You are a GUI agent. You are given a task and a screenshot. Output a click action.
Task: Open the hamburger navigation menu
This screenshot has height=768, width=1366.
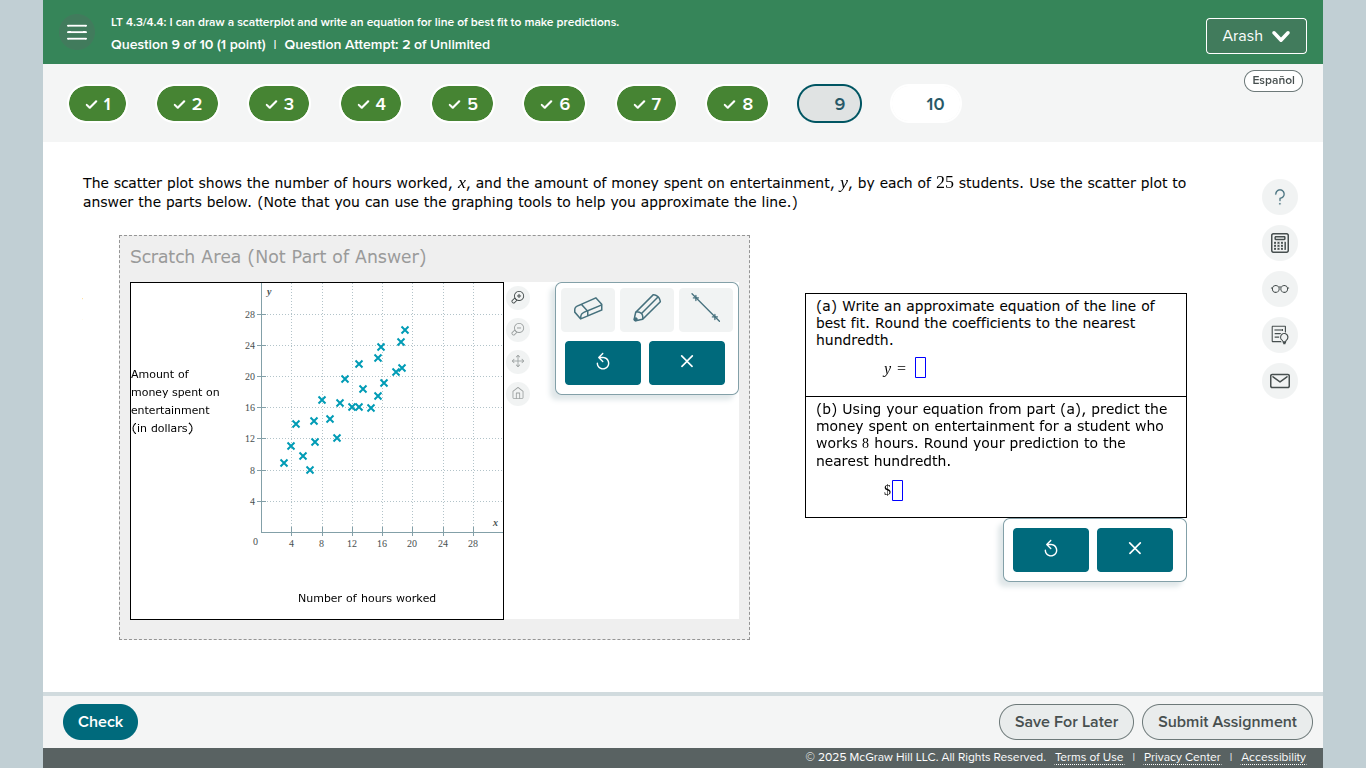(x=77, y=32)
